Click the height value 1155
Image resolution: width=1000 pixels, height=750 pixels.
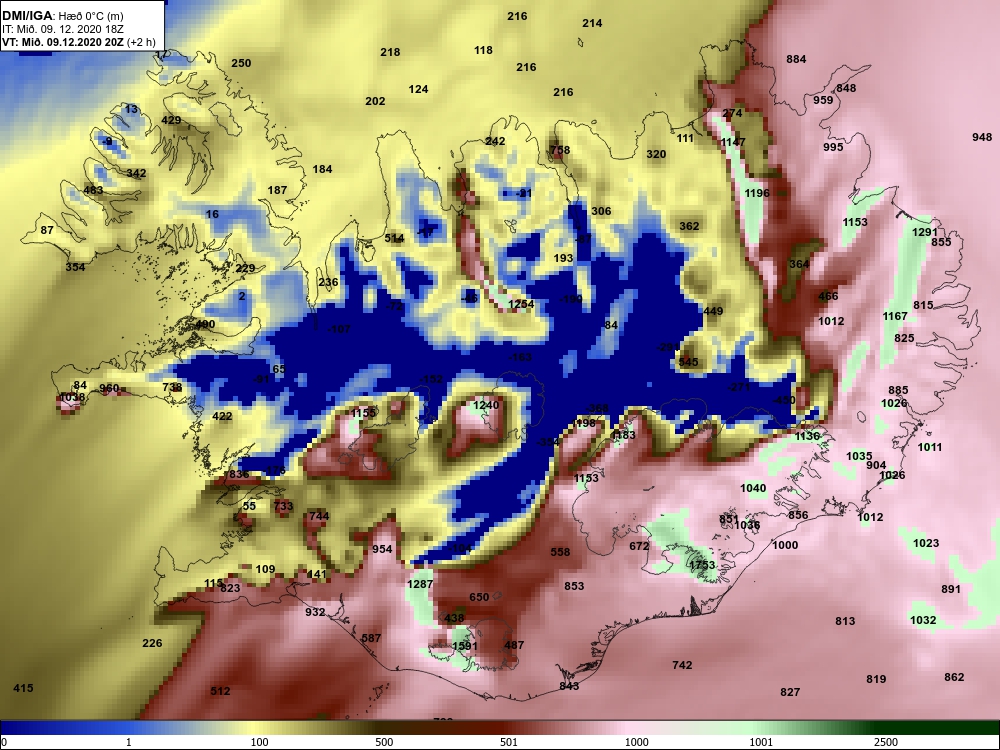pyautogui.click(x=364, y=413)
